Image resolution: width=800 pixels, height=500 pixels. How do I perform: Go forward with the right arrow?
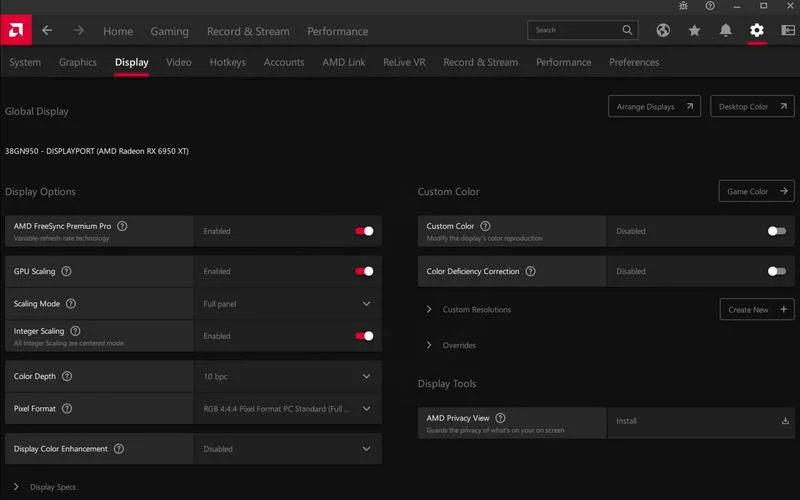(79, 31)
